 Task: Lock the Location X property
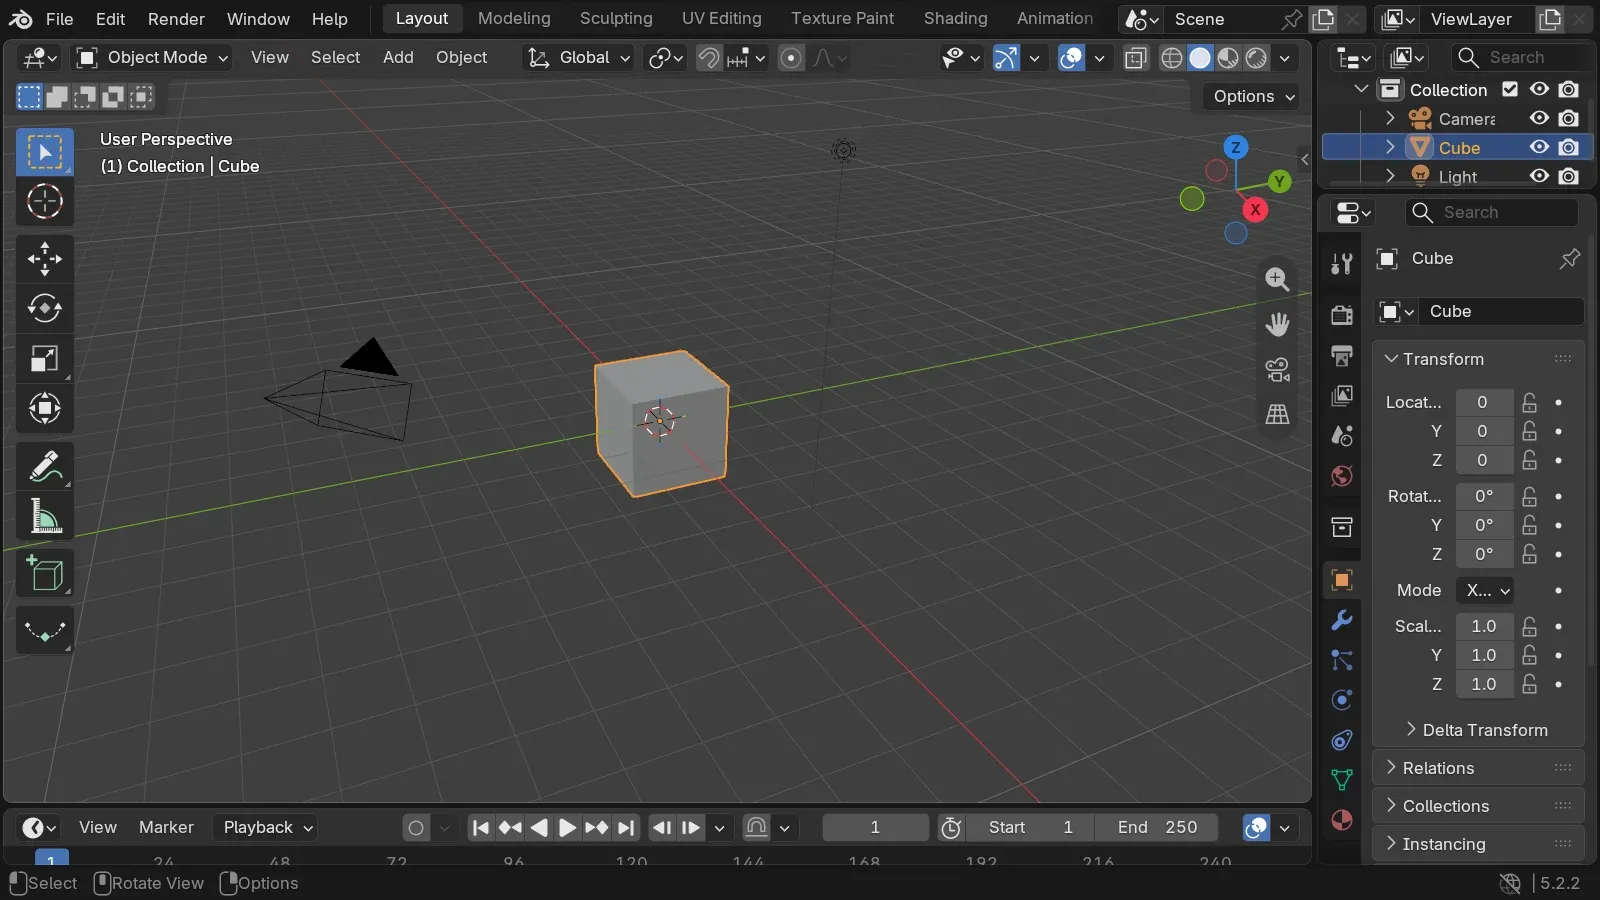[x=1529, y=402]
